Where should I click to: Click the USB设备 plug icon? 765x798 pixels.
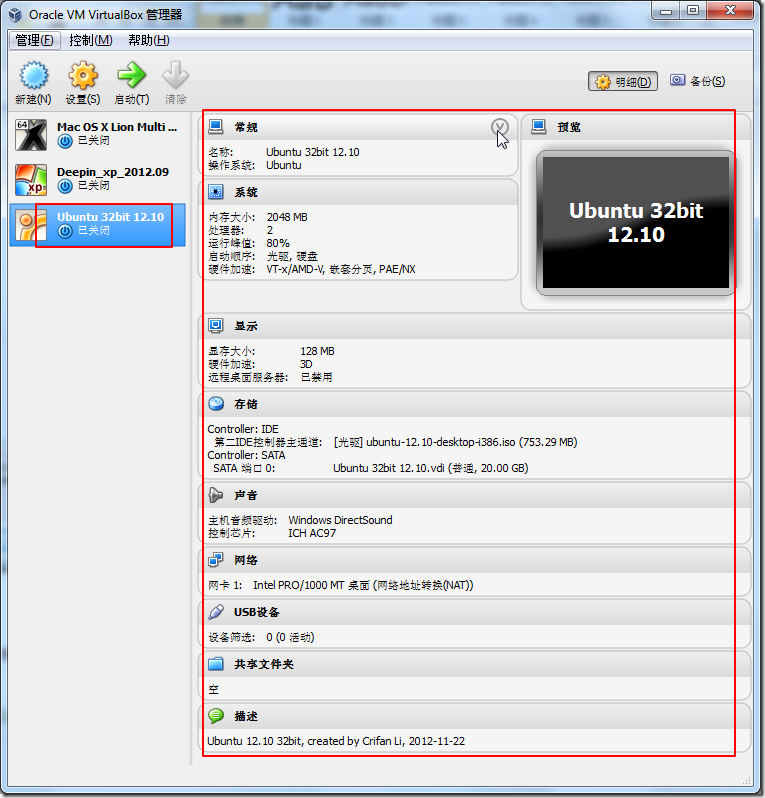pos(216,612)
